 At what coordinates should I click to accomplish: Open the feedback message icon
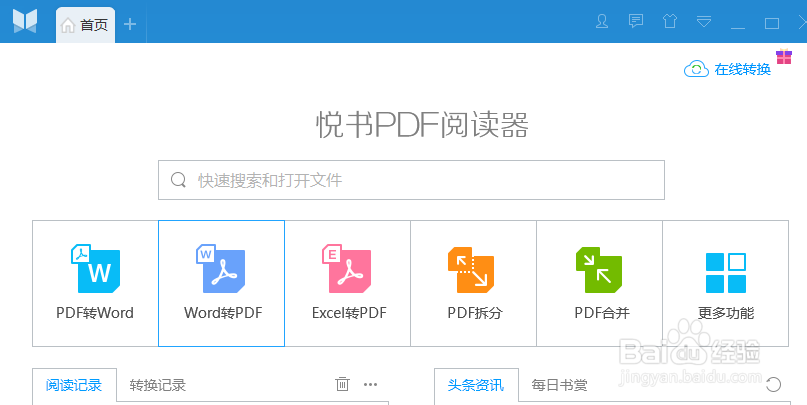pyautogui.click(x=636, y=21)
